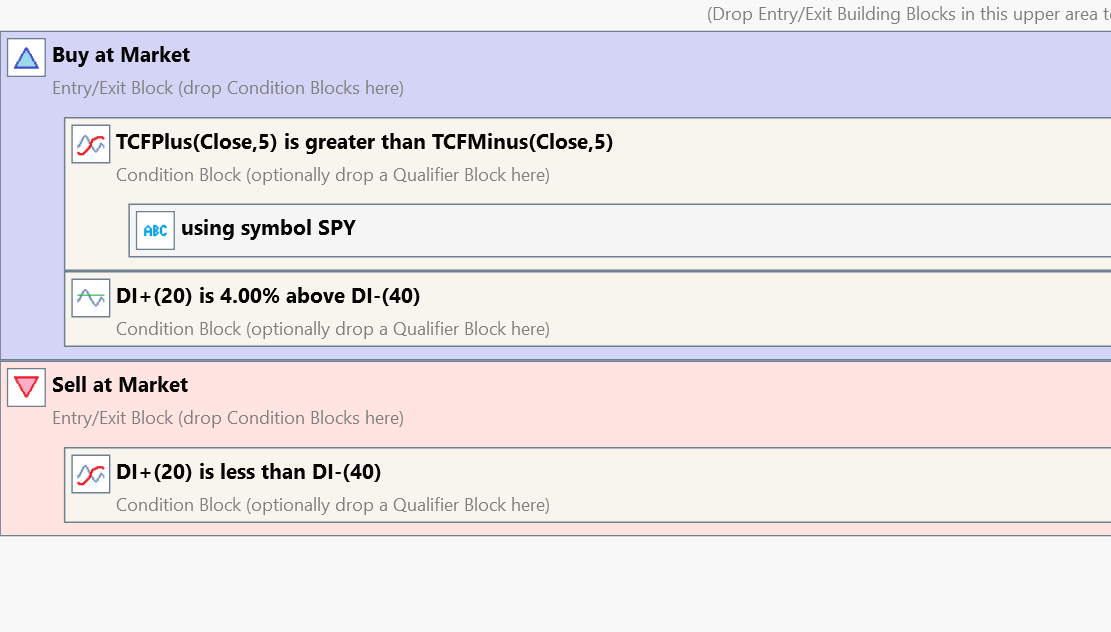This screenshot has width=1111, height=632.
Task: Click the ABC symbol qualifier icon
Action: click(155, 230)
